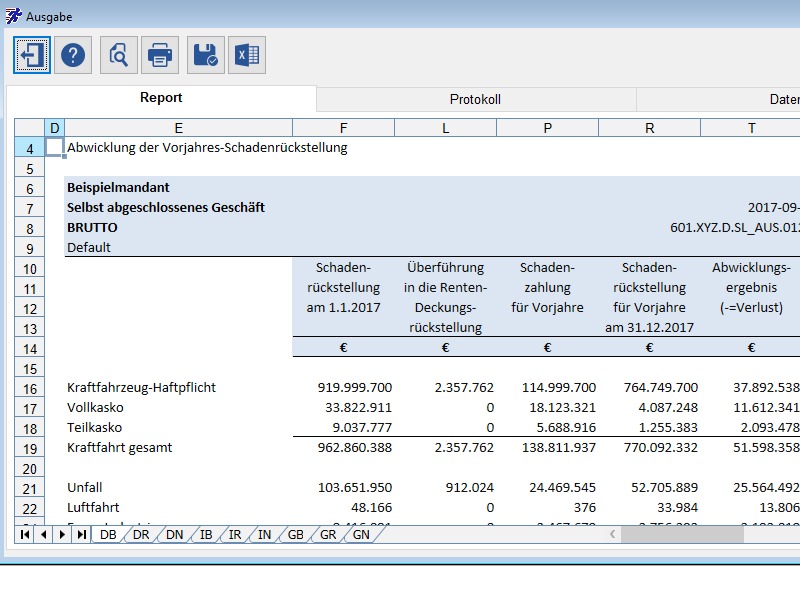The height and width of the screenshot is (600, 800).
Task: Select the DR sheet tab
Action: coord(141,535)
